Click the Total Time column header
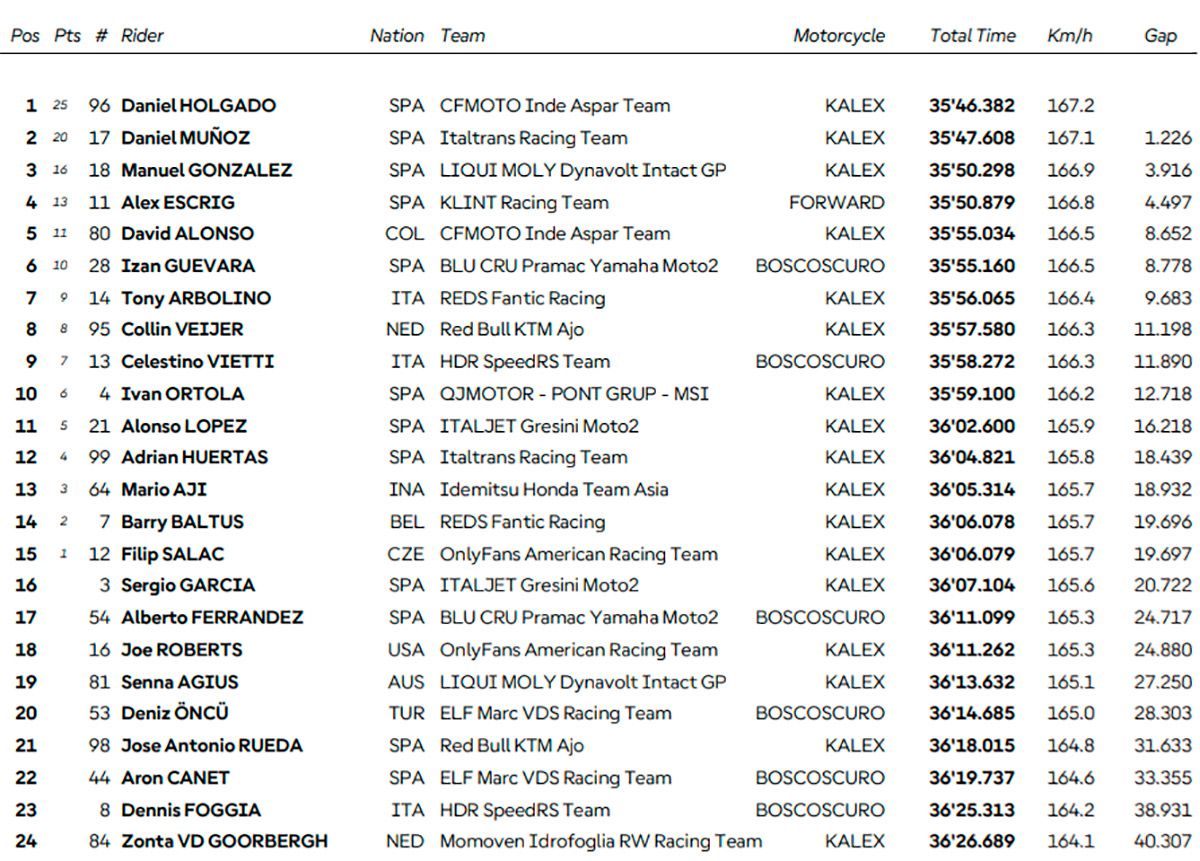This screenshot has height=861, width=1200. [x=972, y=36]
